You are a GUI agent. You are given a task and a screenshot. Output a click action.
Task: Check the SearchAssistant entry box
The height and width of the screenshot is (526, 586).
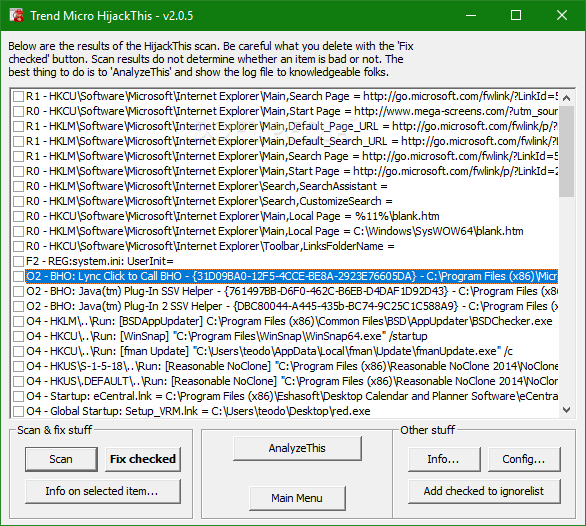point(18,186)
